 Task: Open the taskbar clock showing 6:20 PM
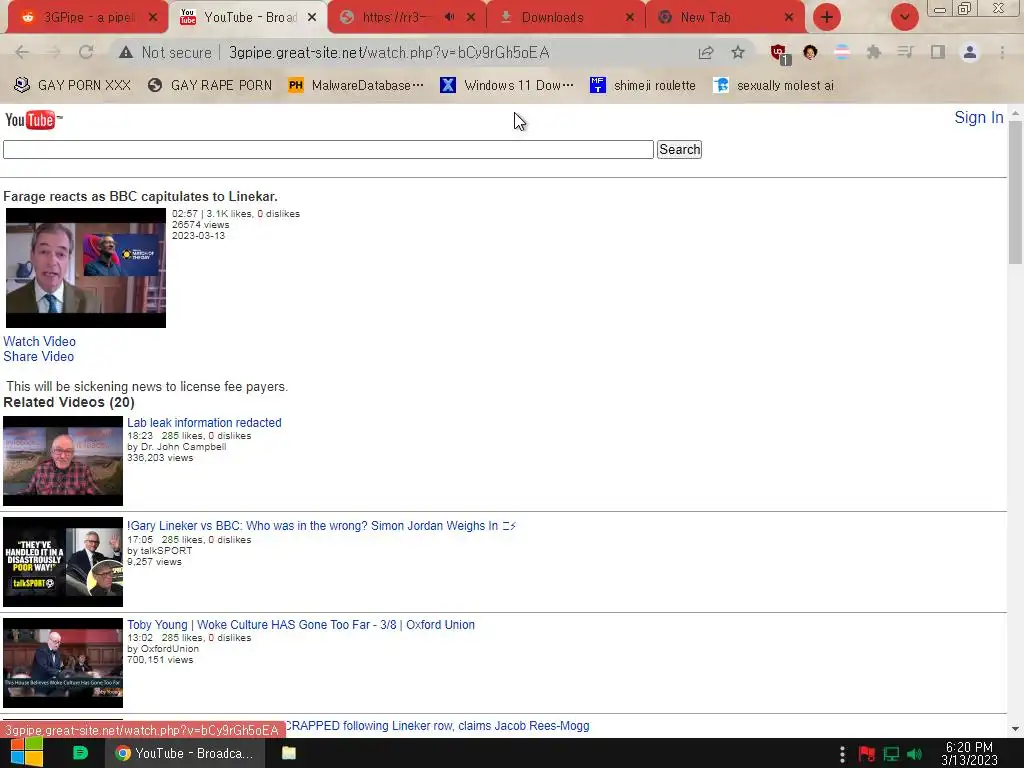point(969,754)
